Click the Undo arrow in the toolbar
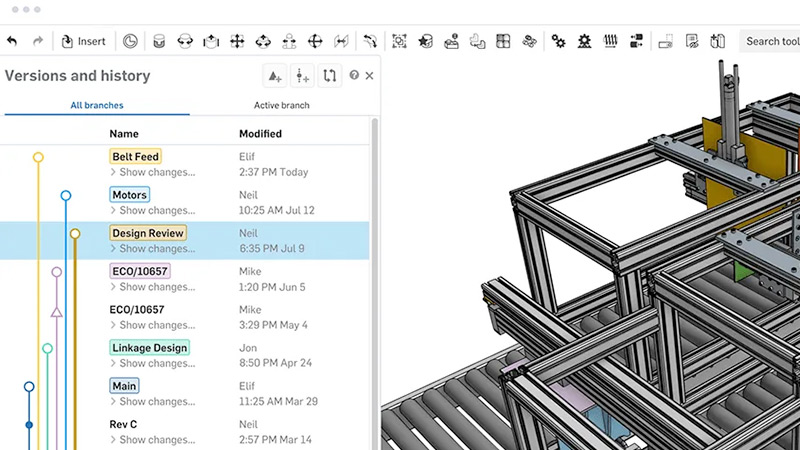This screenshot has width=800, height=450. pyautogui.click(x=12, y=41)
